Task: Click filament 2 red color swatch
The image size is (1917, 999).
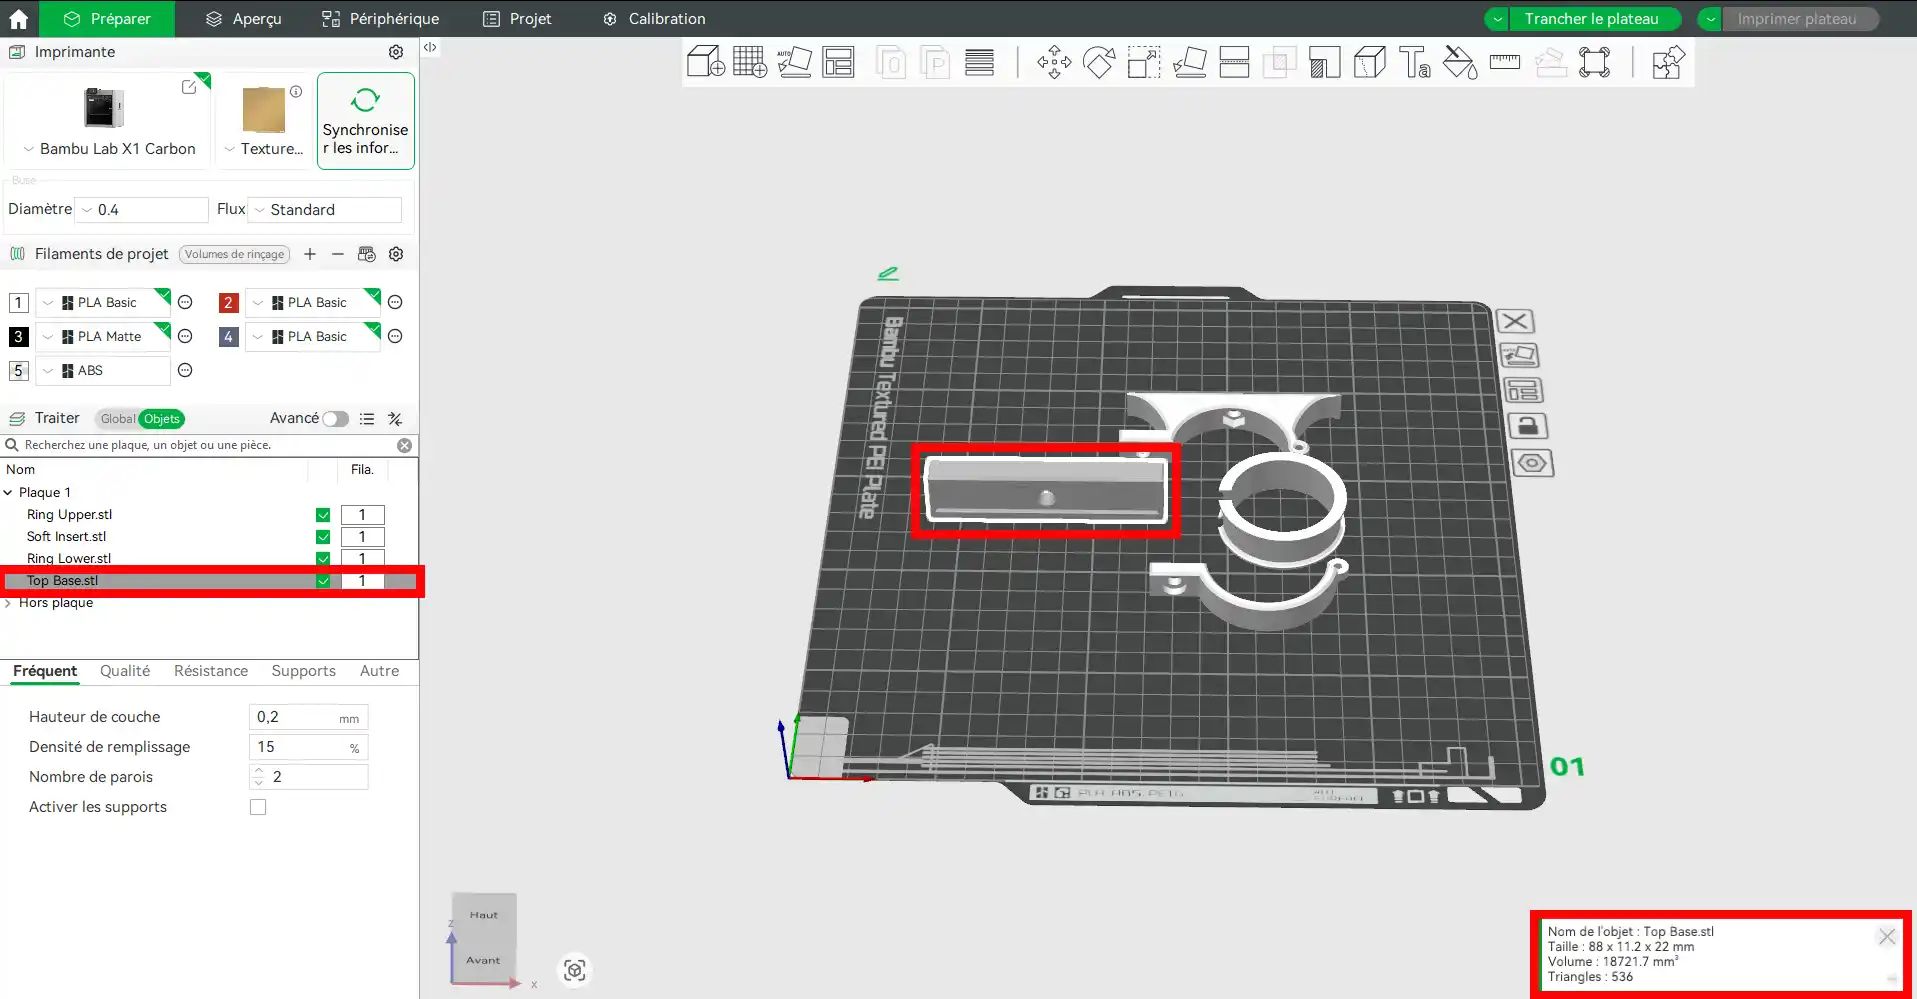Action: click(228, 303)
